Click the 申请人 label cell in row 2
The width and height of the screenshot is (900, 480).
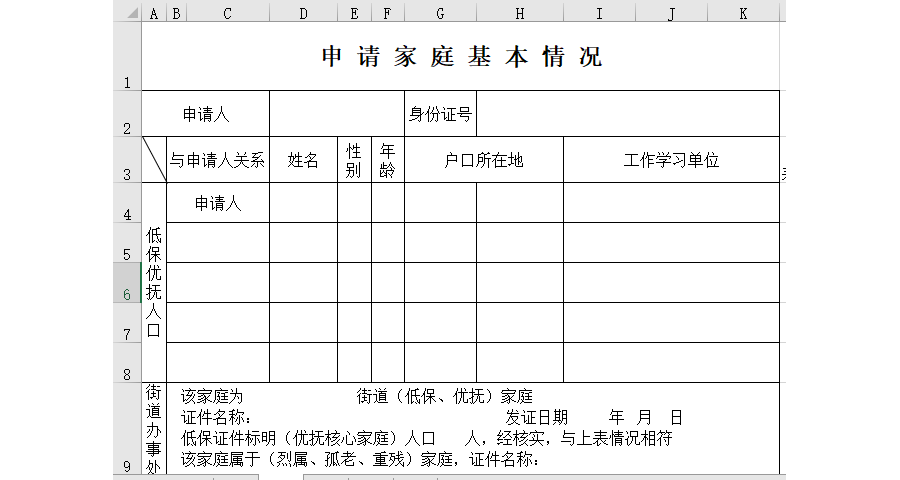point(205,114)
